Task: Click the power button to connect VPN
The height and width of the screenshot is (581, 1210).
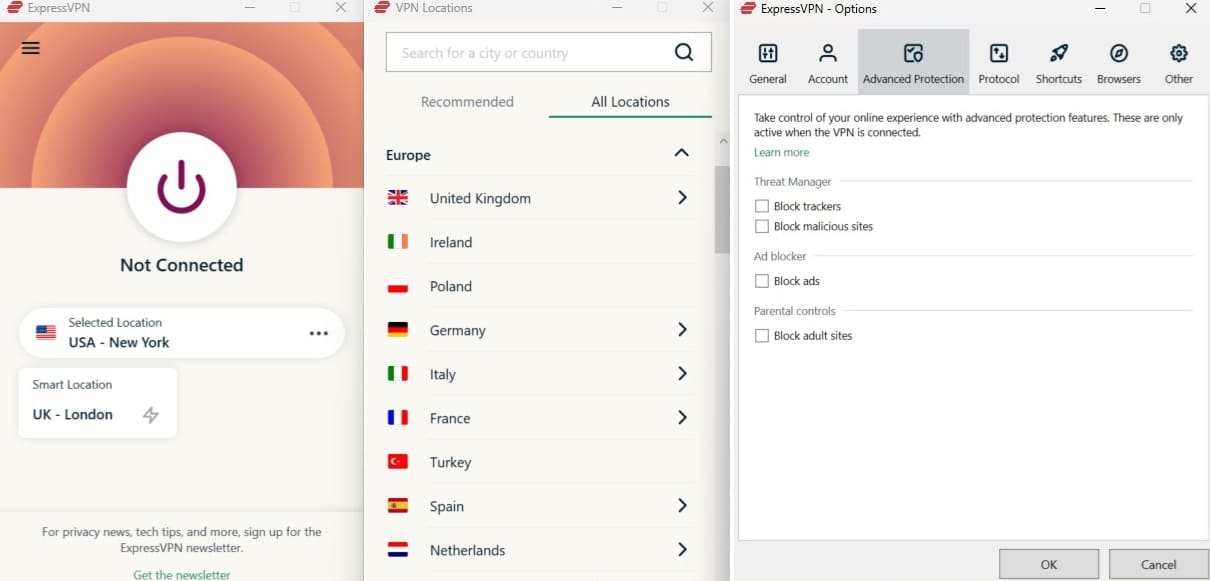Action: click(182, 187)
